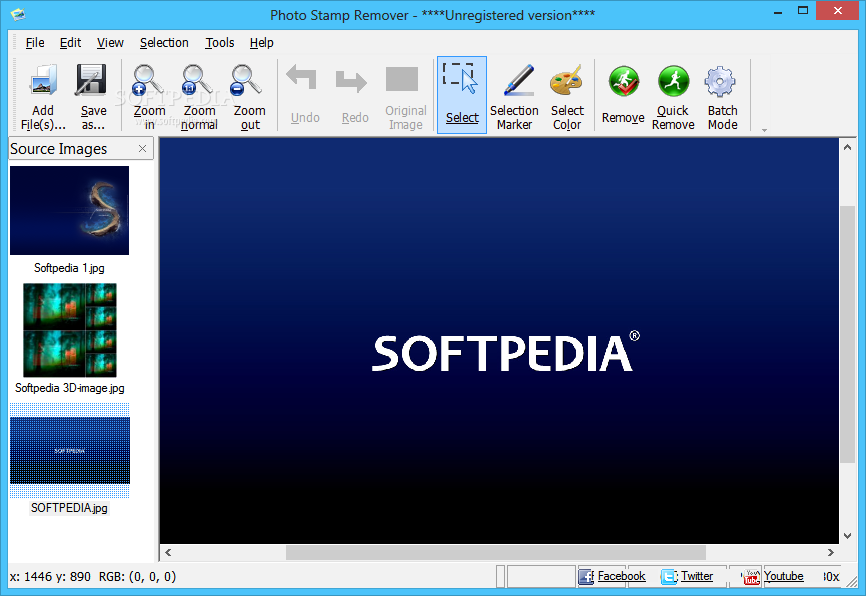Open the Twitter link in status bar
This screenshot has height=596, width=866.
click(696, 576)
